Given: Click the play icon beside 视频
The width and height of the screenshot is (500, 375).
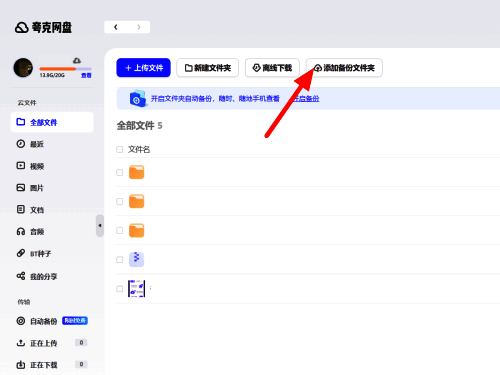Looking at the screenshot, I should pyautogui.click(x=21, y=165).
